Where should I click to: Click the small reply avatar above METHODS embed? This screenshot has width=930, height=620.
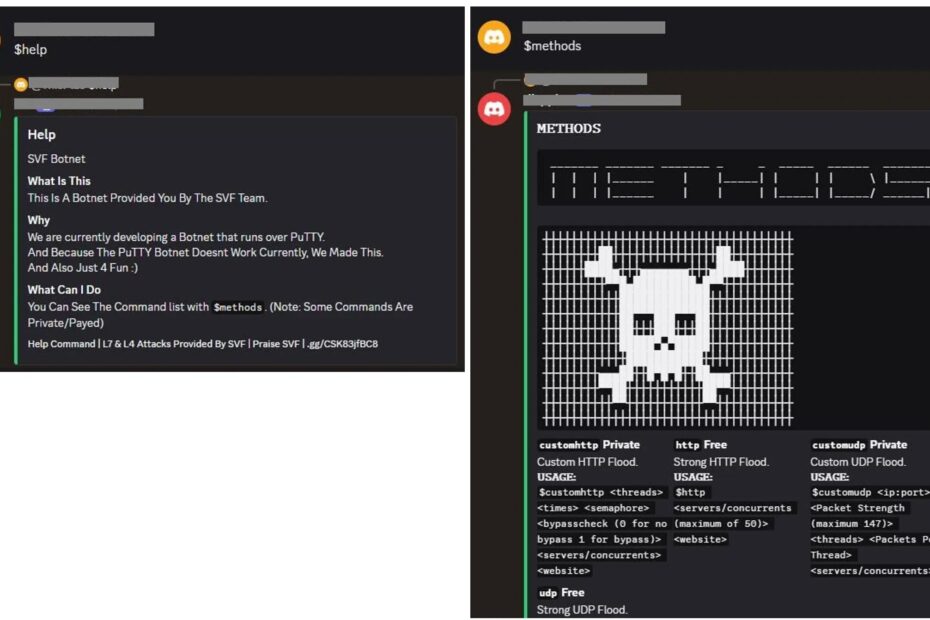[x=530, y=79]
